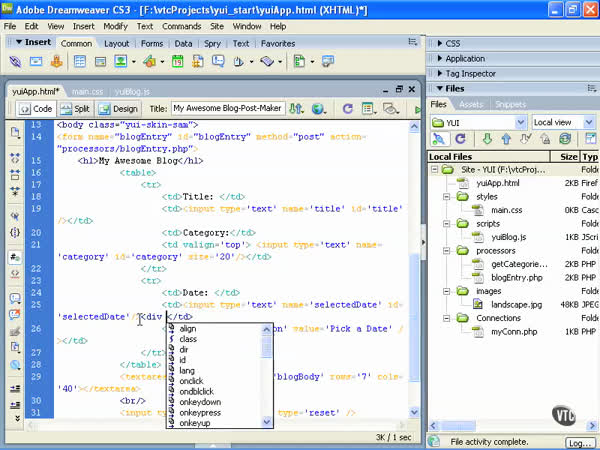600x450 pixels.
Task: Open the Commands menu
Action: click(181, 25)
